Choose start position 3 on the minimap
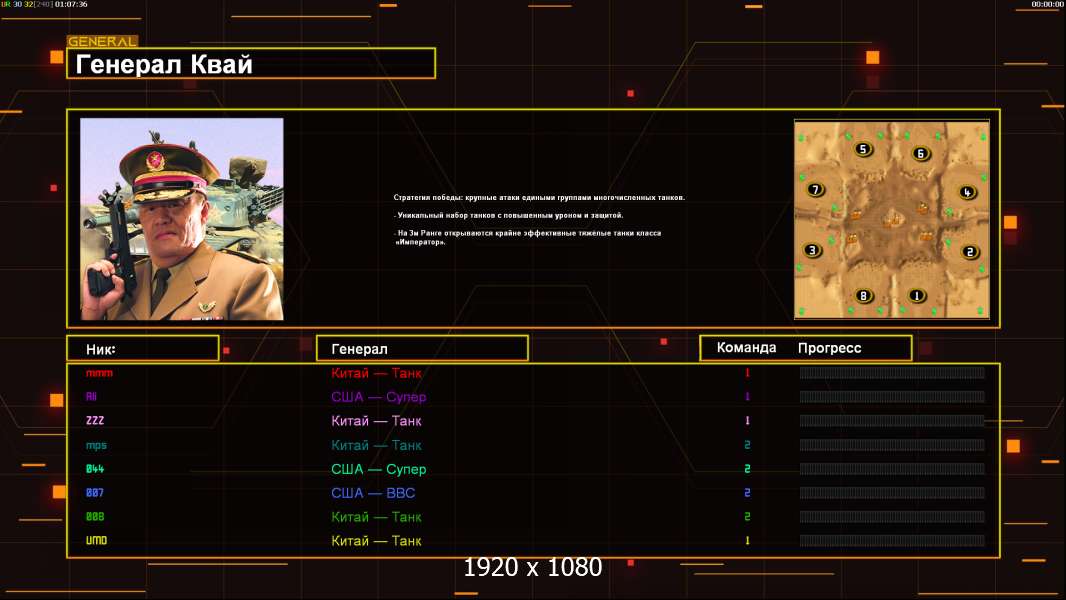The image size is (1066, 600). (x=812, y=250)
